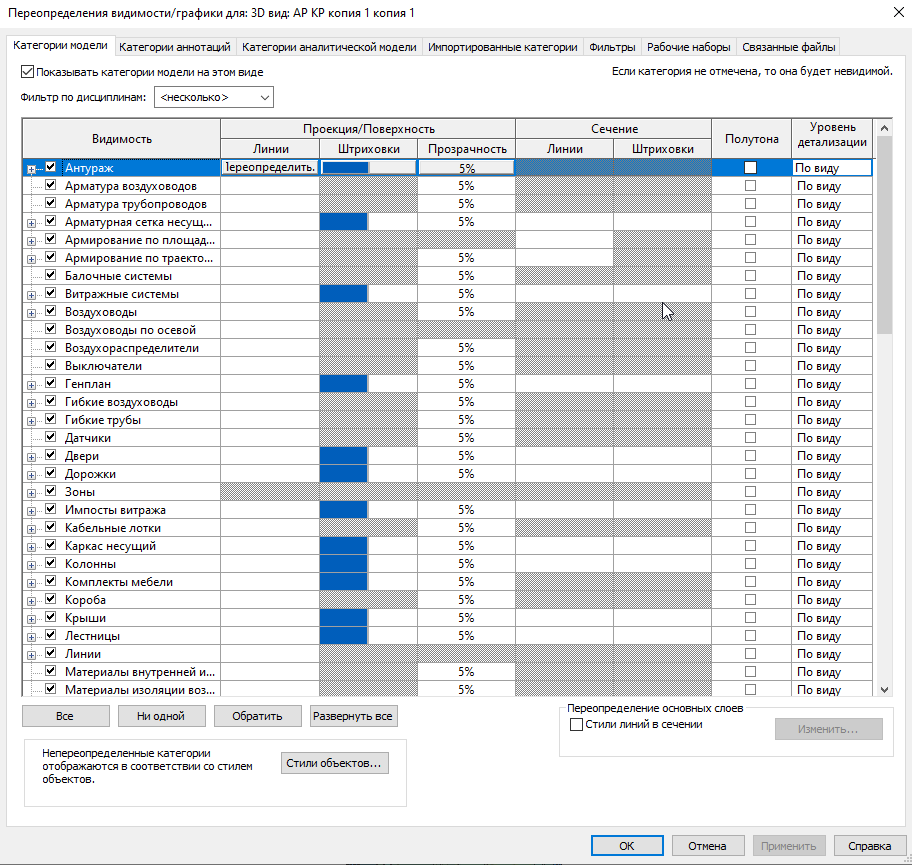This screenshot has height=865, width=912.
Task: Click blue pattern swatch for Колонны
Action: pyautogui.click(x=344, y=564)
